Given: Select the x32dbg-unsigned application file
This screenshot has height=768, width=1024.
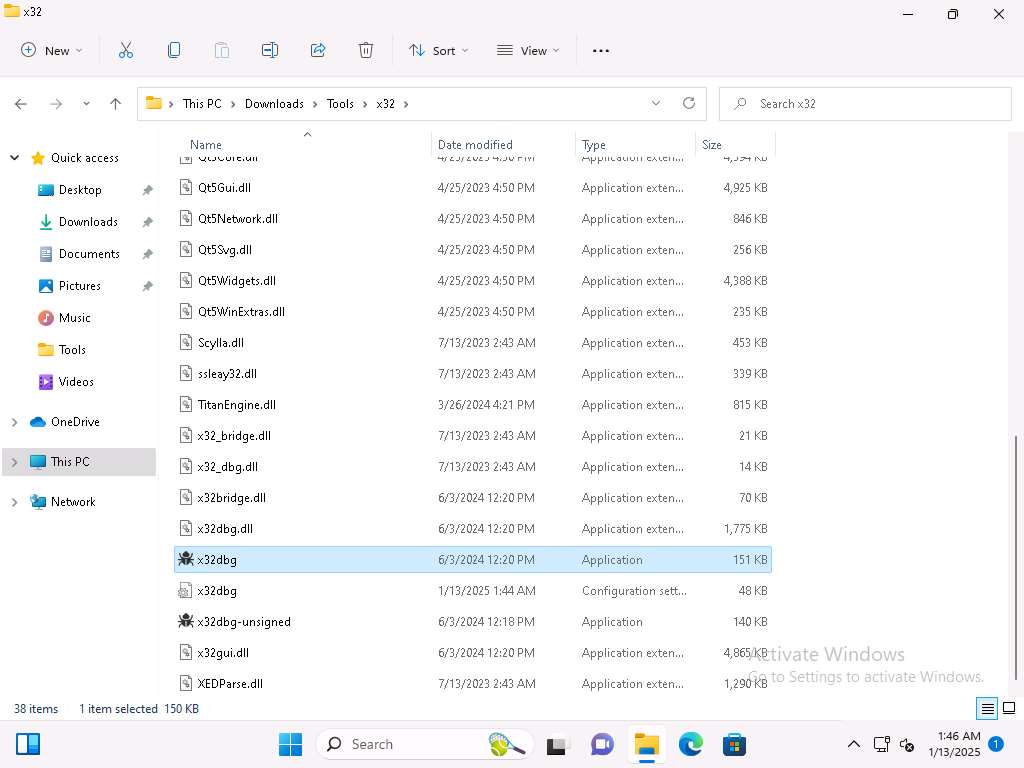Looking at the screenshot, I should pyautogui.click(x=244, y=622).
